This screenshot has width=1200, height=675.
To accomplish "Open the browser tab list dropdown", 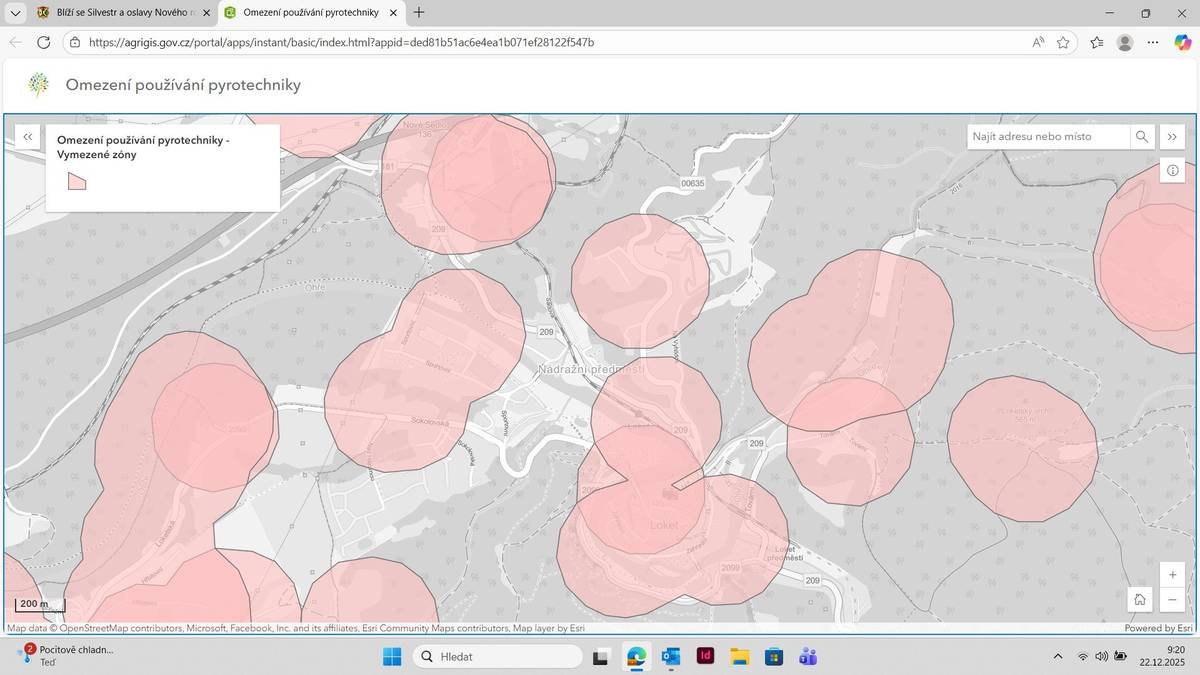I will (x=15, y=13).
